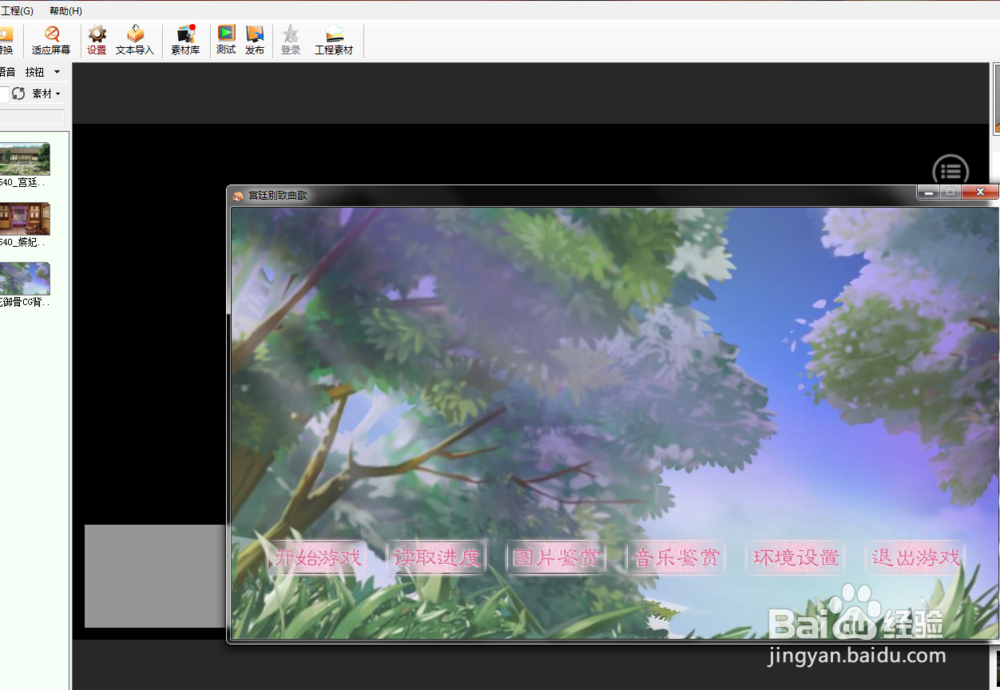Click 环境设置 environment settings button
The height and width of the screenshot is (690, 1000).
[x=795, y=558]
